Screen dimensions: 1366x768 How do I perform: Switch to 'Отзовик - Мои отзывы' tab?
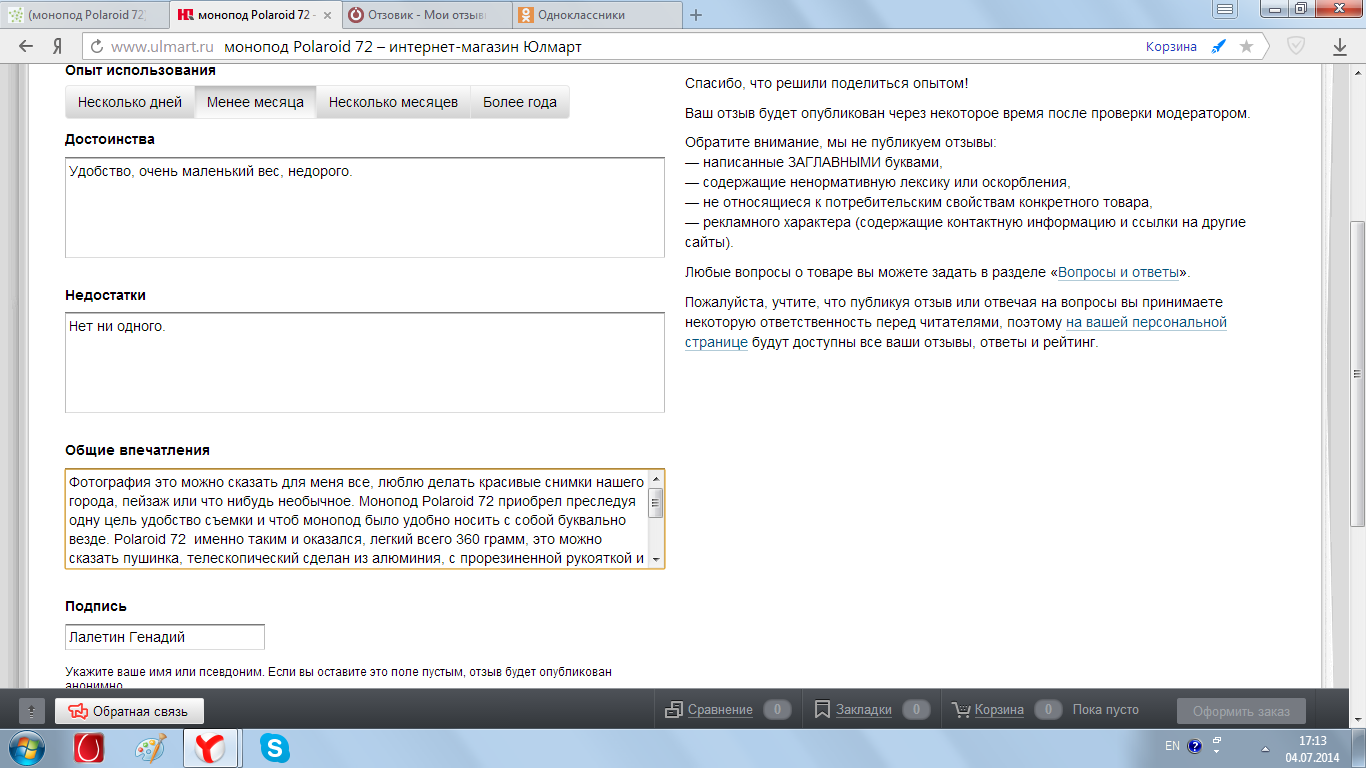coord(427,15)
